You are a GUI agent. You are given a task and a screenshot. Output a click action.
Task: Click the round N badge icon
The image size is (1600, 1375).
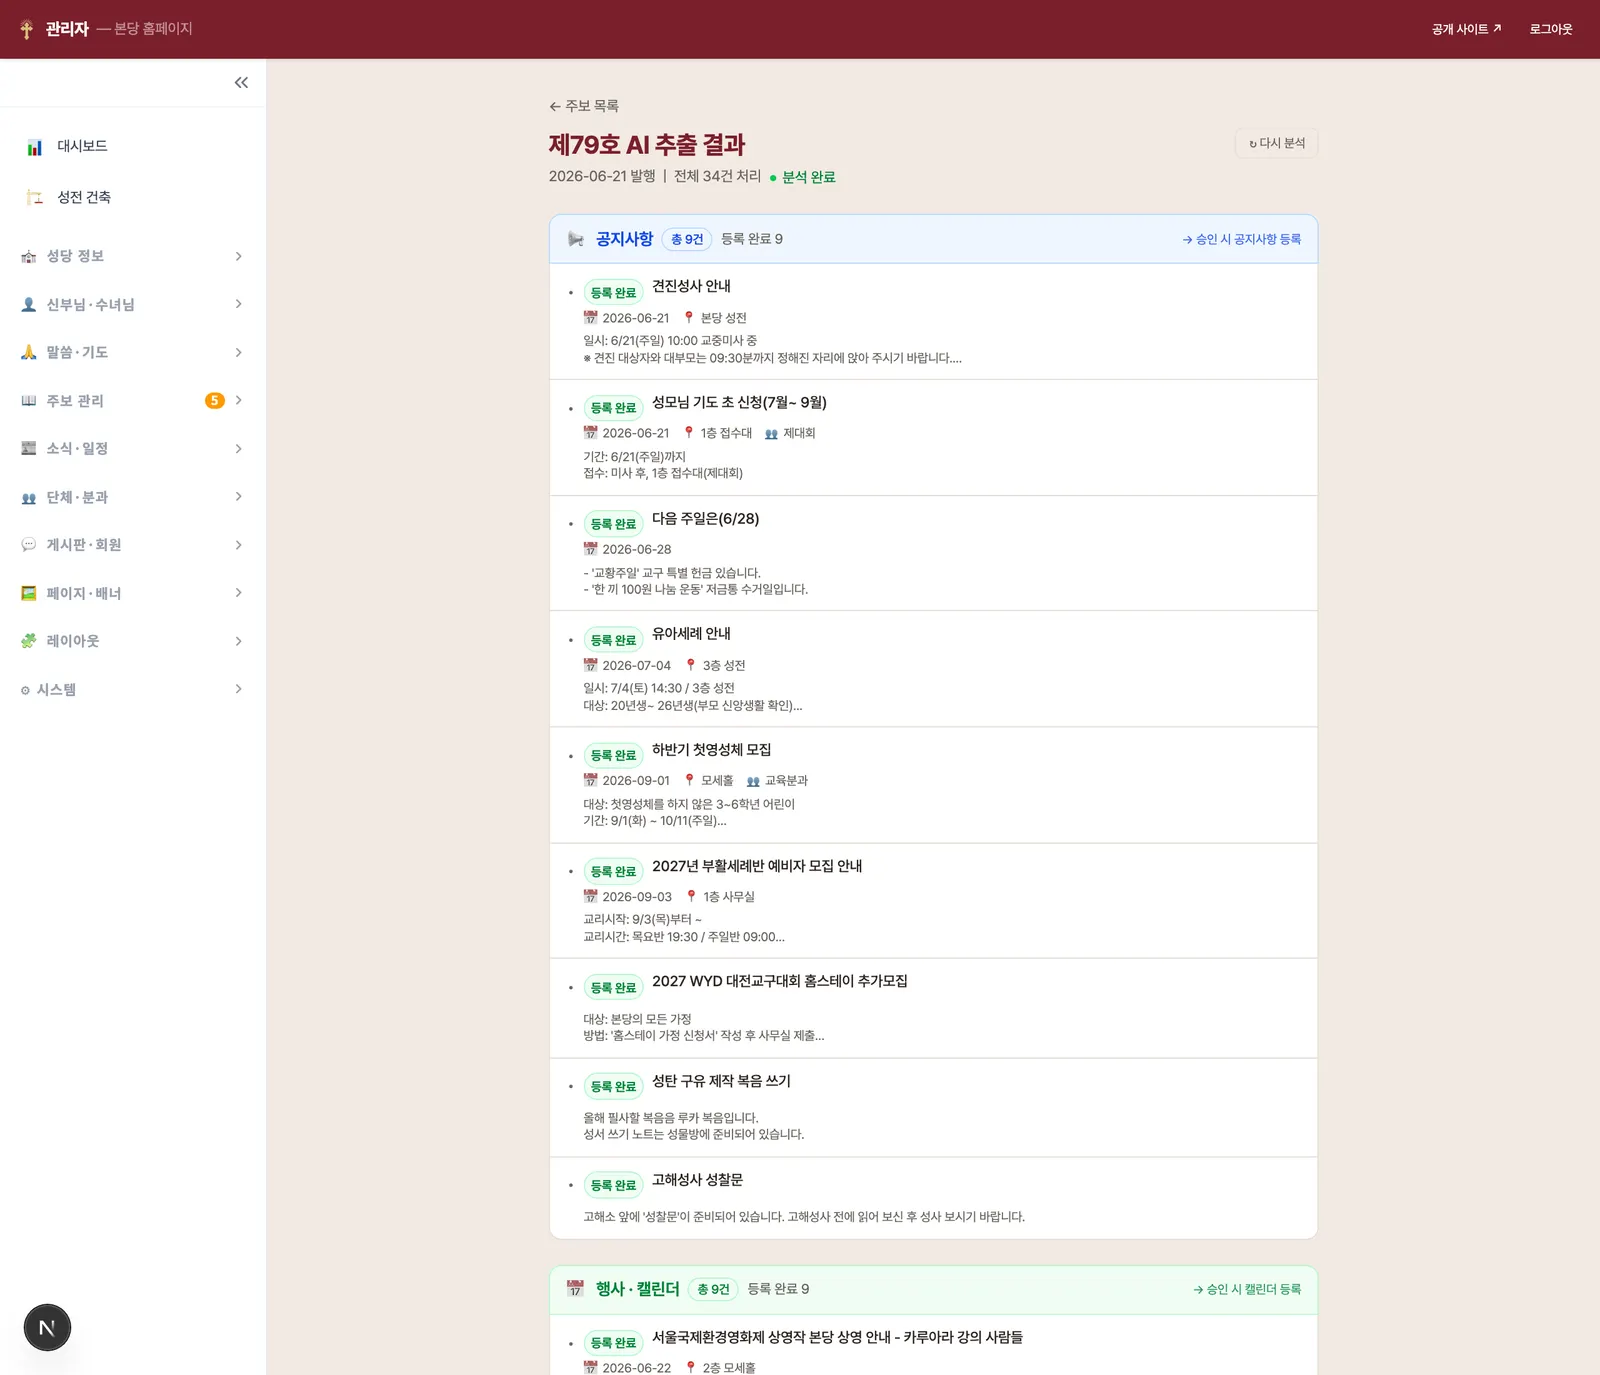(x=47, y=1328)
